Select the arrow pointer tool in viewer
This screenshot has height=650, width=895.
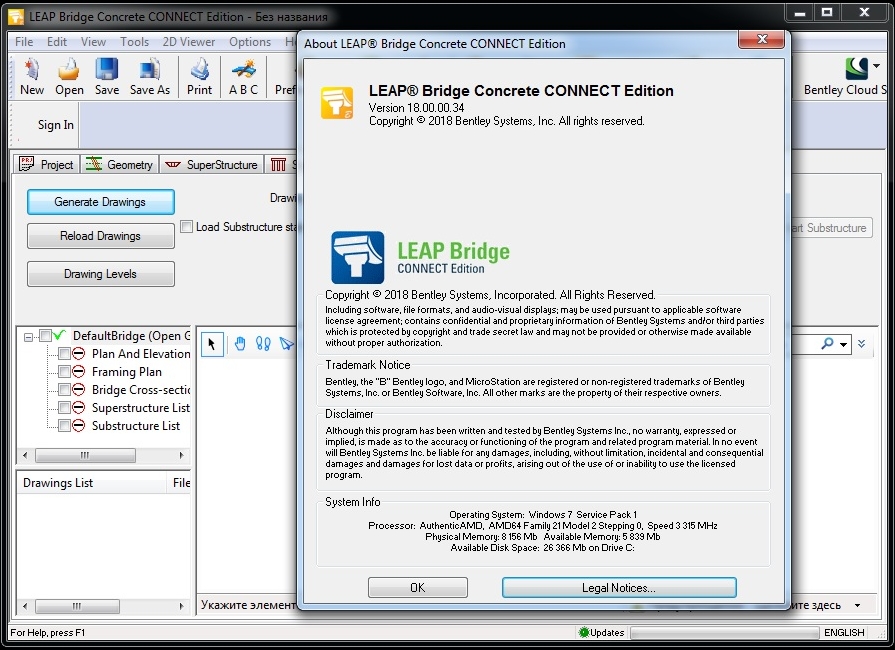coord(212,344)
